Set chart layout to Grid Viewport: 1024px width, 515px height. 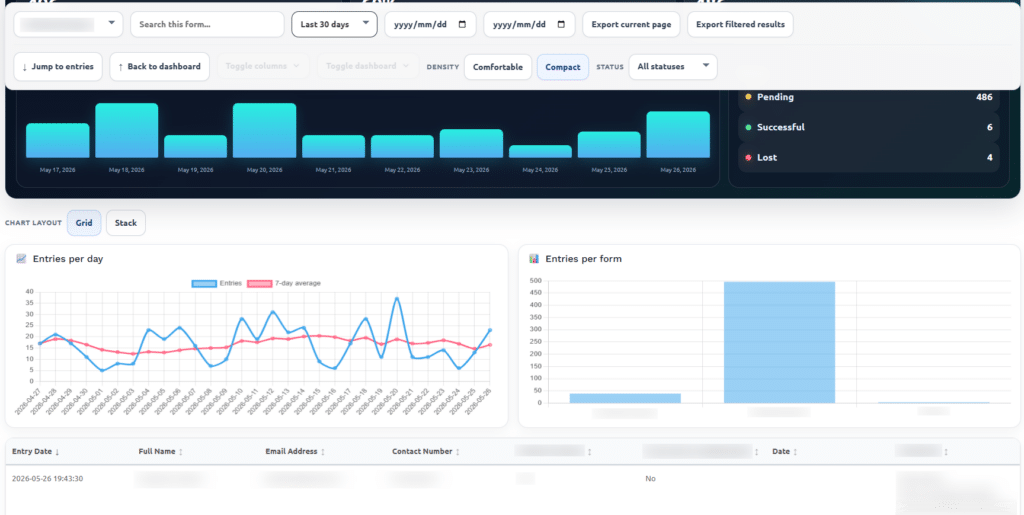[x=84, y=223]
